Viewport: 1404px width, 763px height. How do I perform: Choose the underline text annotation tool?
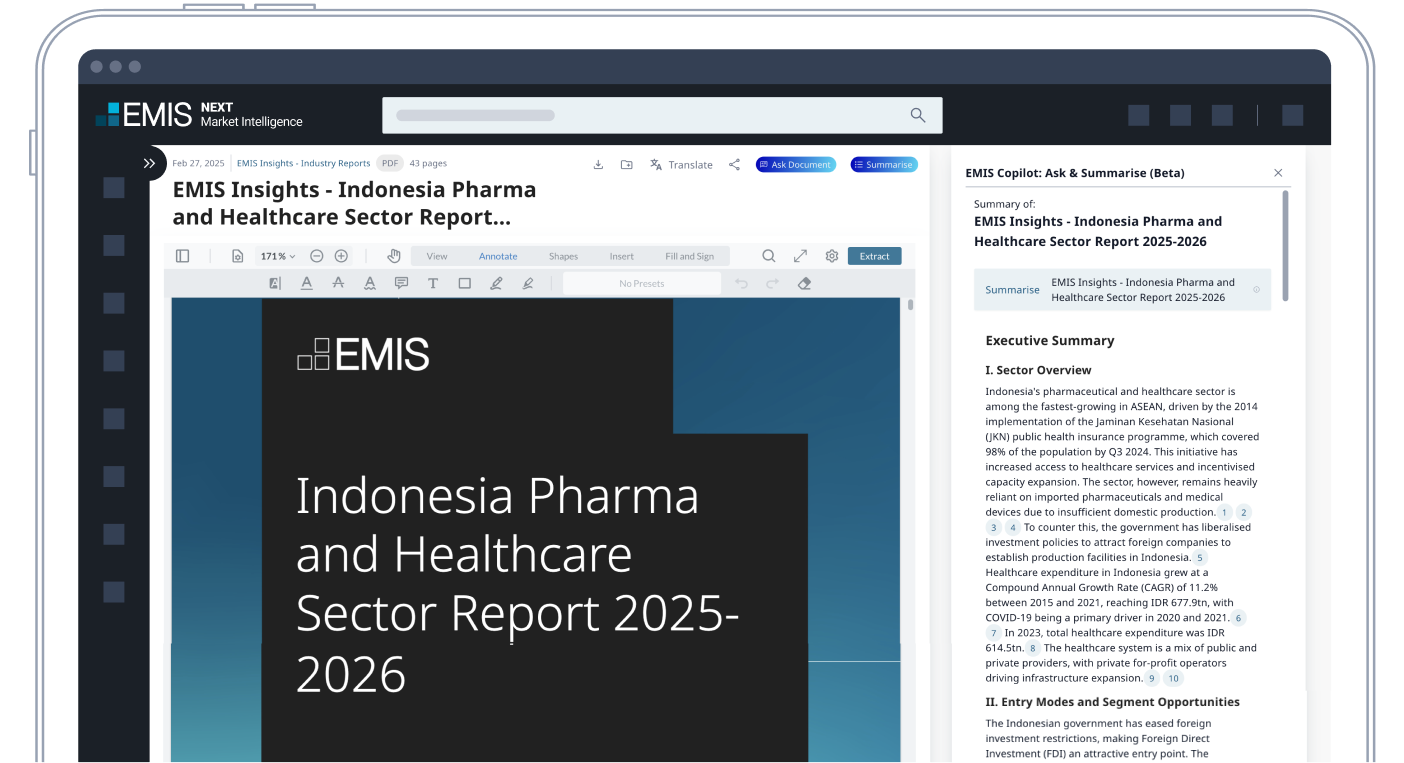[x=307, y=284]
